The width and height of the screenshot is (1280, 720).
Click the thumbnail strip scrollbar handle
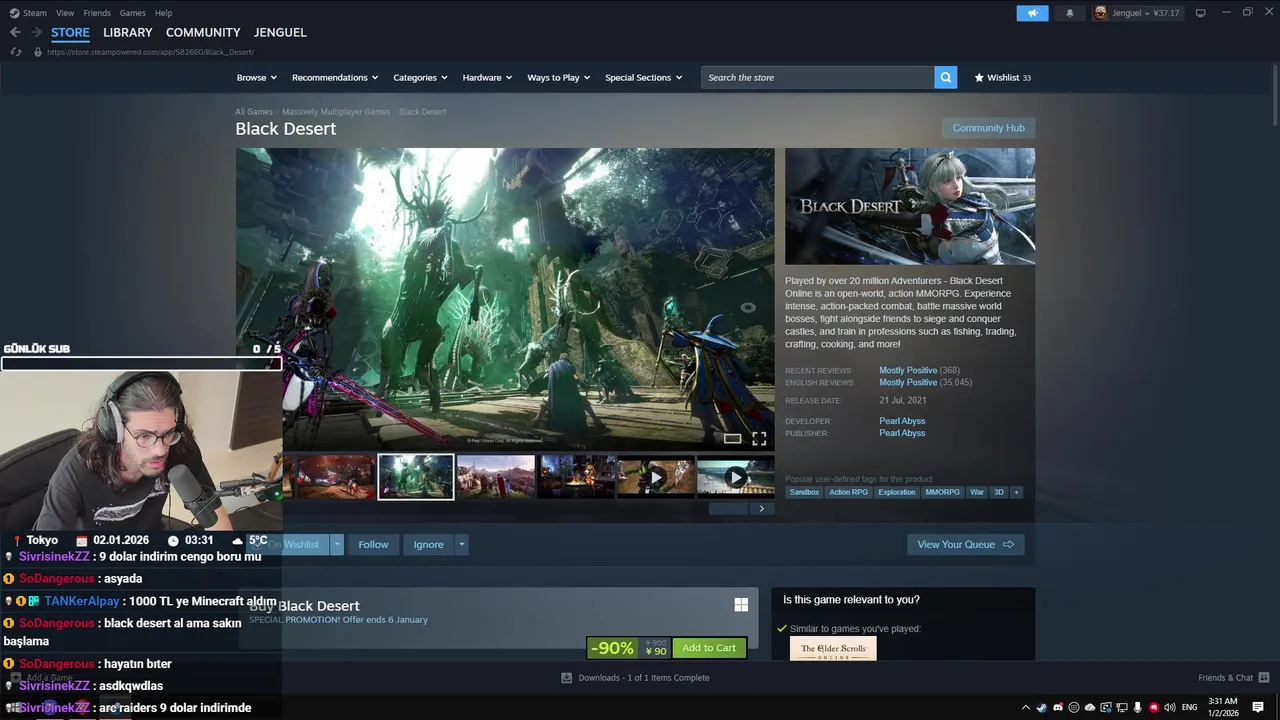click(728, 509)
